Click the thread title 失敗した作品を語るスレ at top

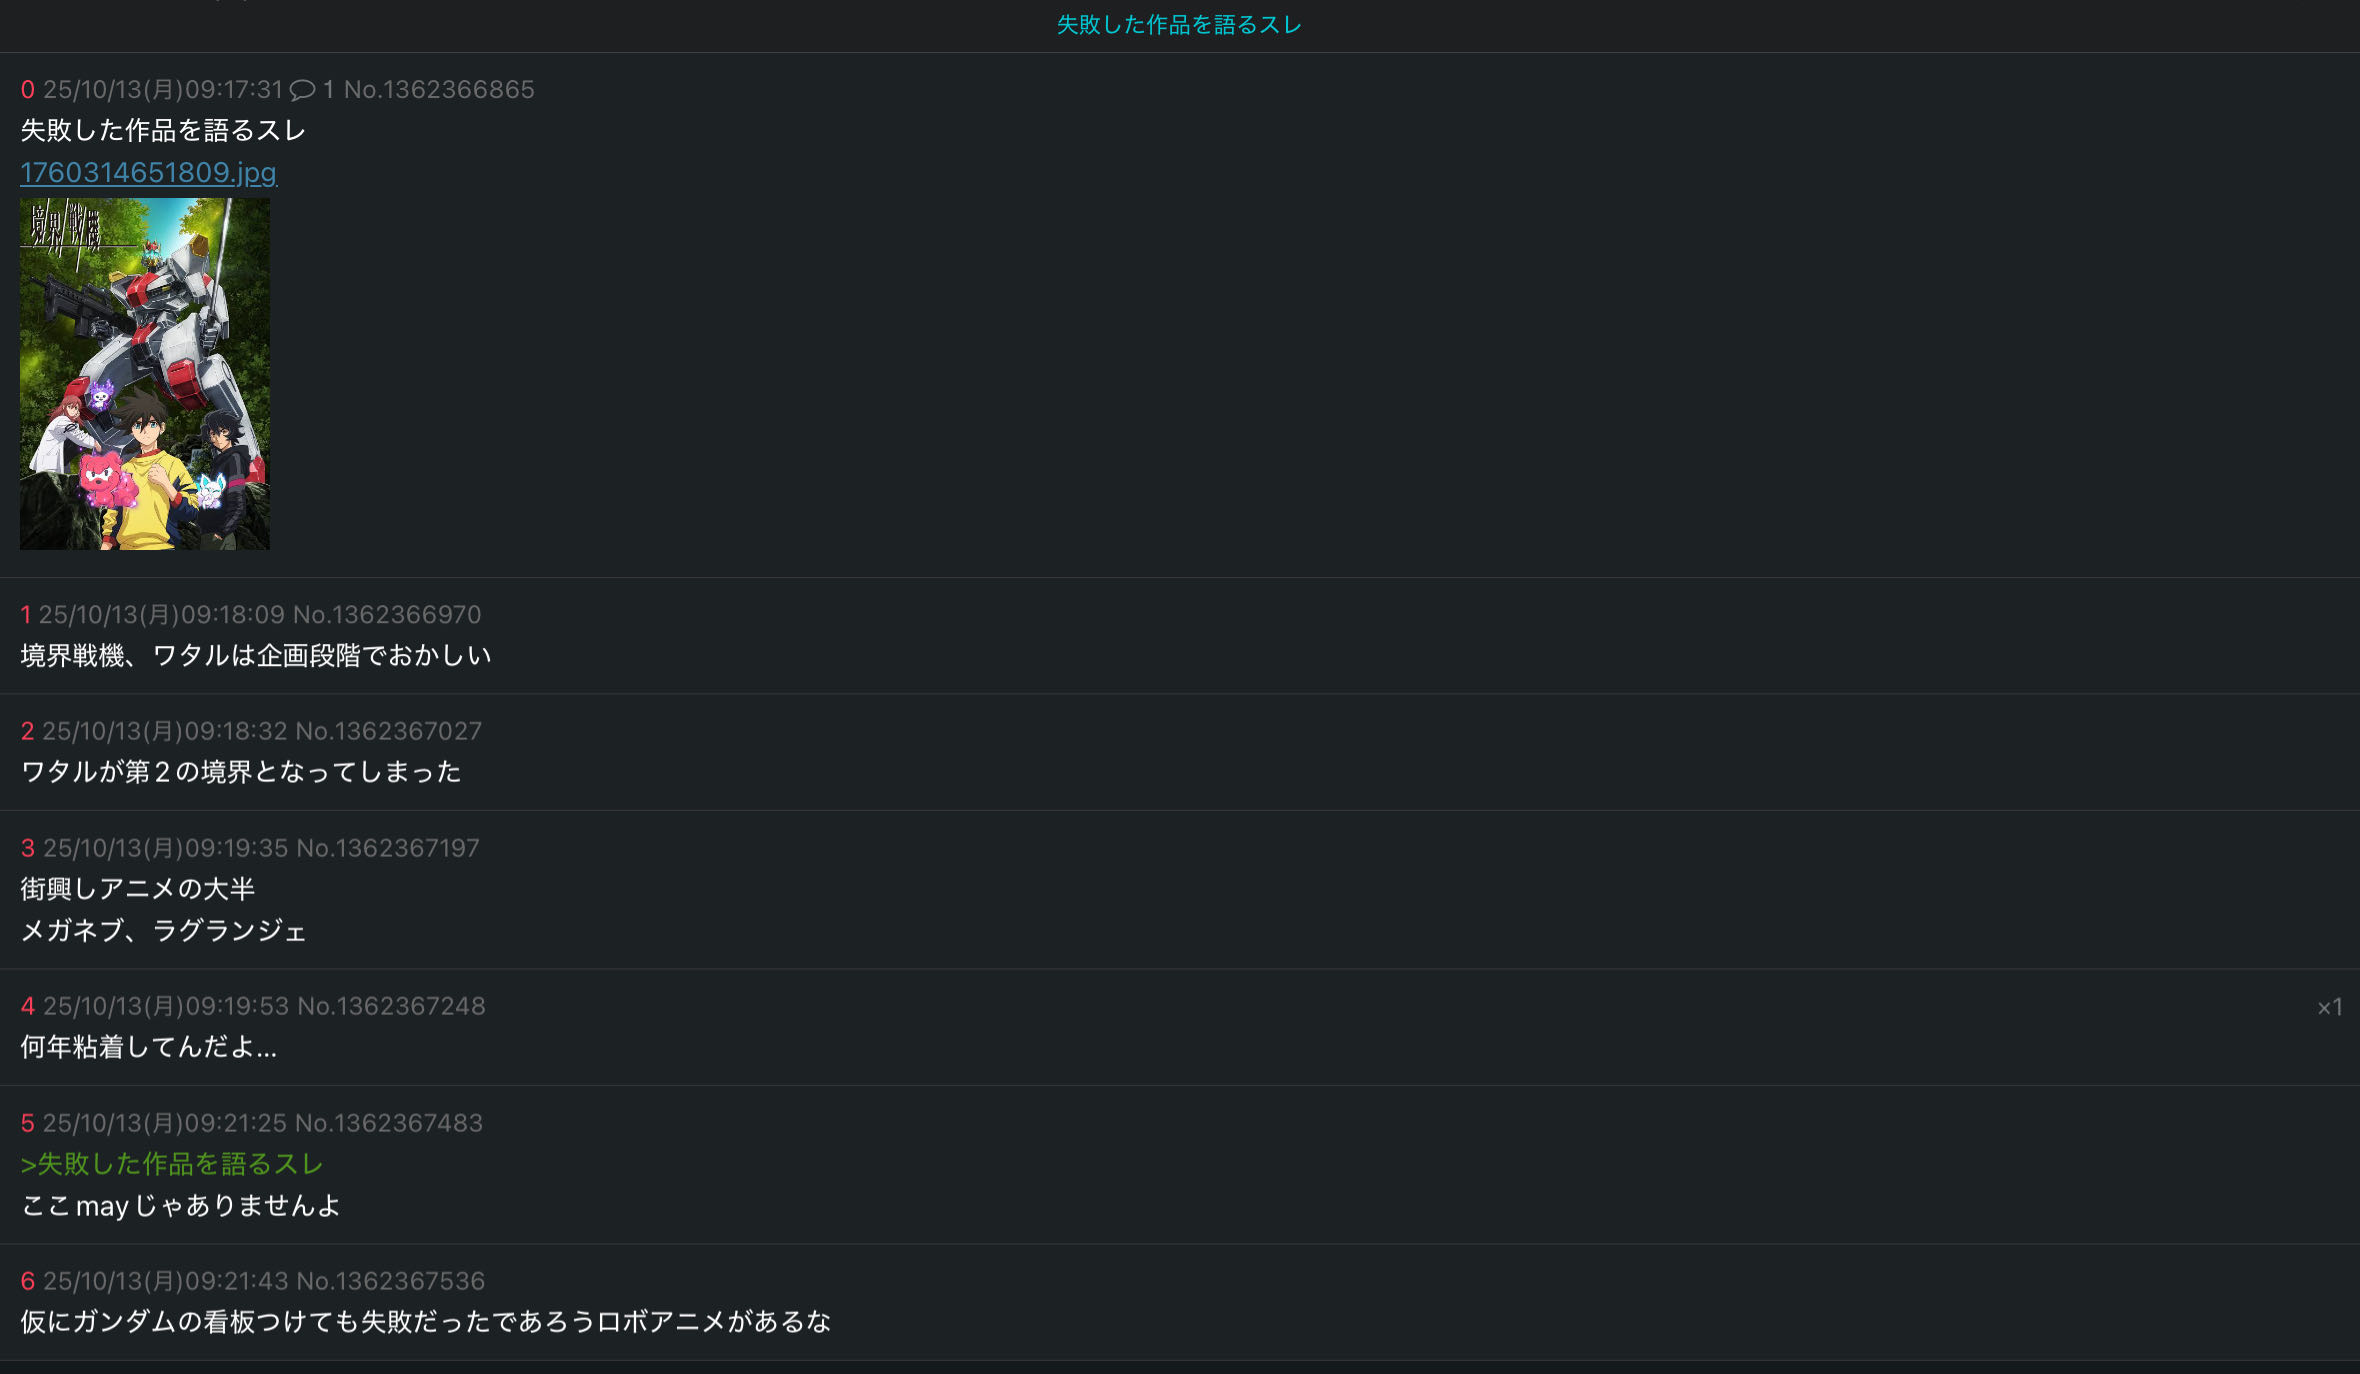[1179, 25]
